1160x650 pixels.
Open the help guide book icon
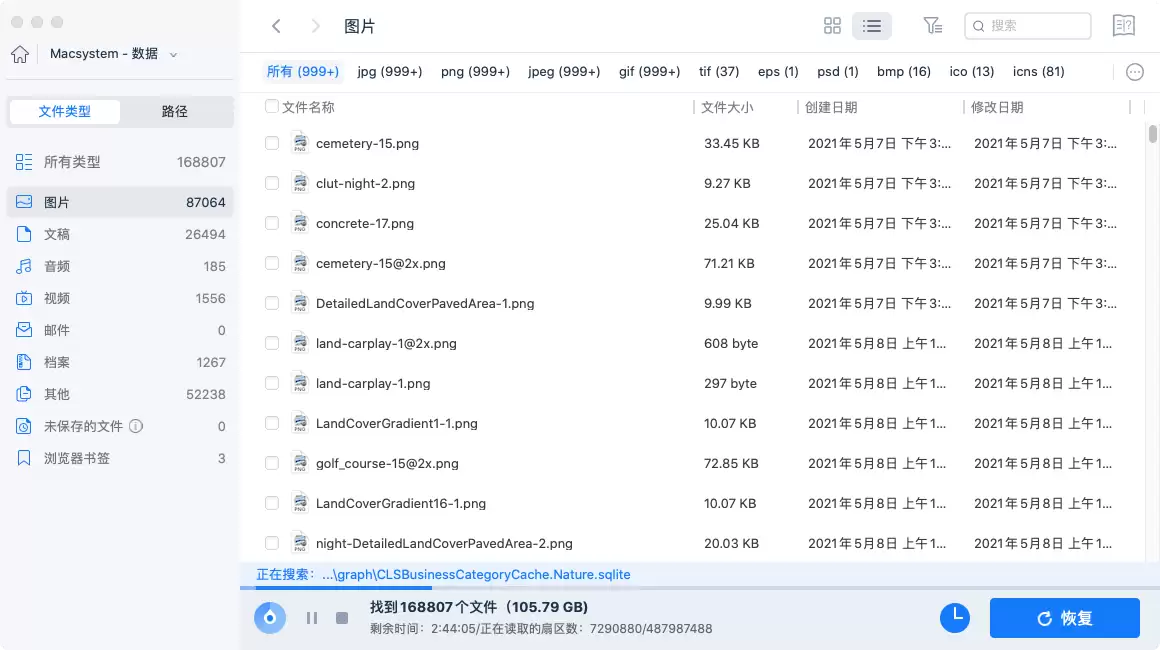click(1123, 25)
